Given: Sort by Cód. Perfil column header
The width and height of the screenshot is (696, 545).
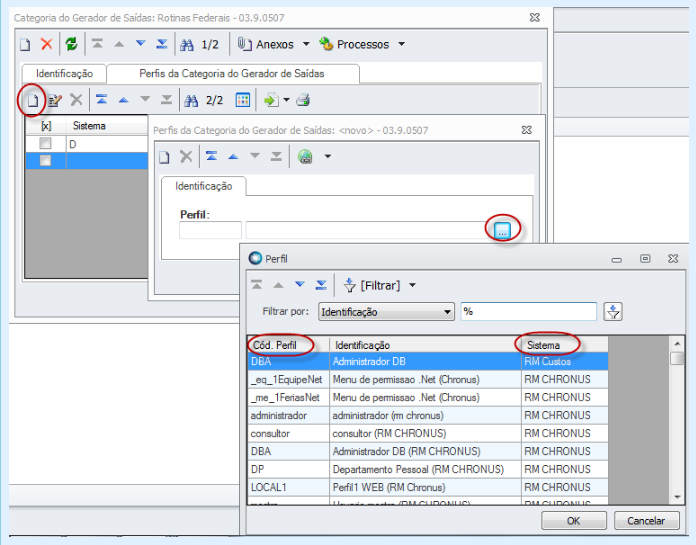Looking at the screenshot, I should 289,345.
